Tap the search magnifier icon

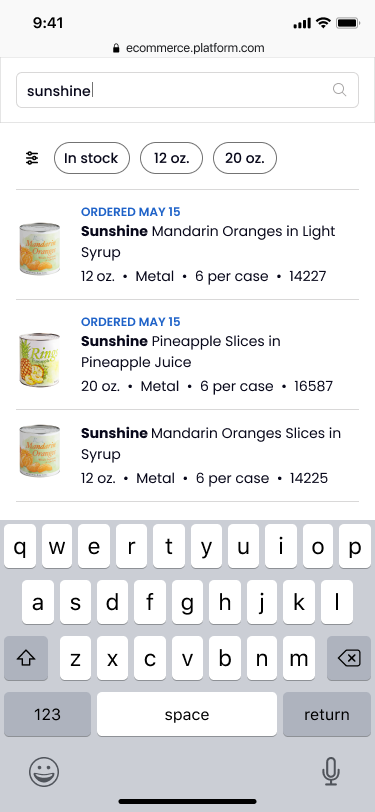click(339, 90)
